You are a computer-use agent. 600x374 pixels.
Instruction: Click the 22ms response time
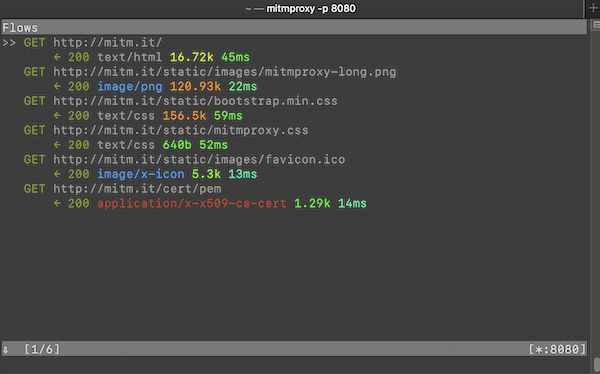pos(243,87)
